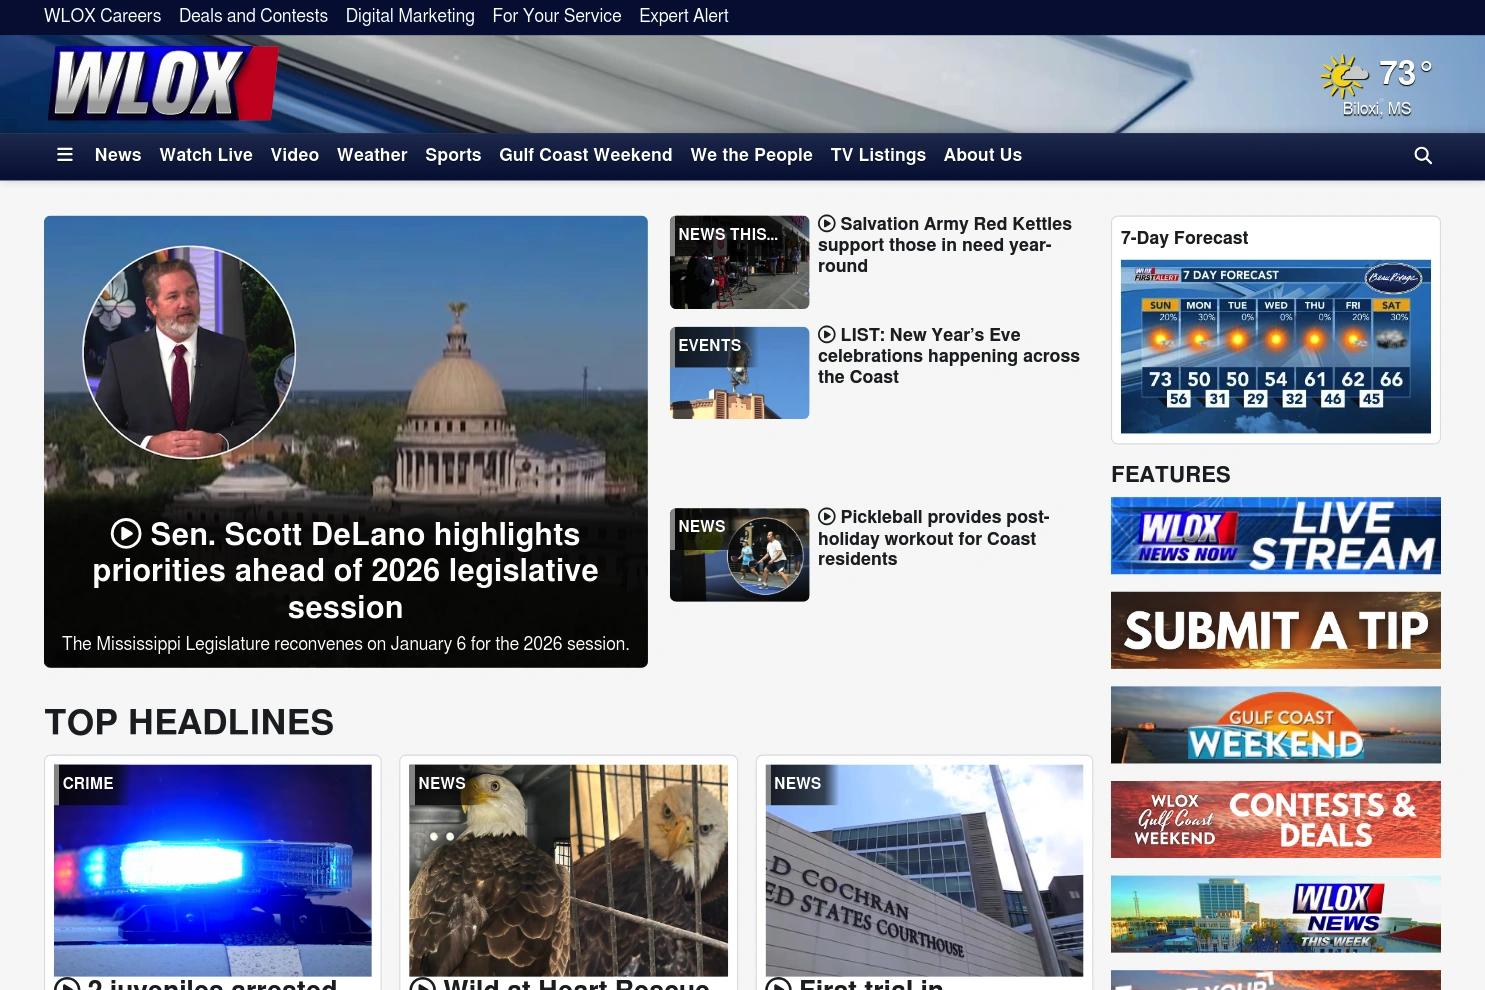Click the Submit a Tip banner
The image size is (1485, 990).
pos(1276,630)
